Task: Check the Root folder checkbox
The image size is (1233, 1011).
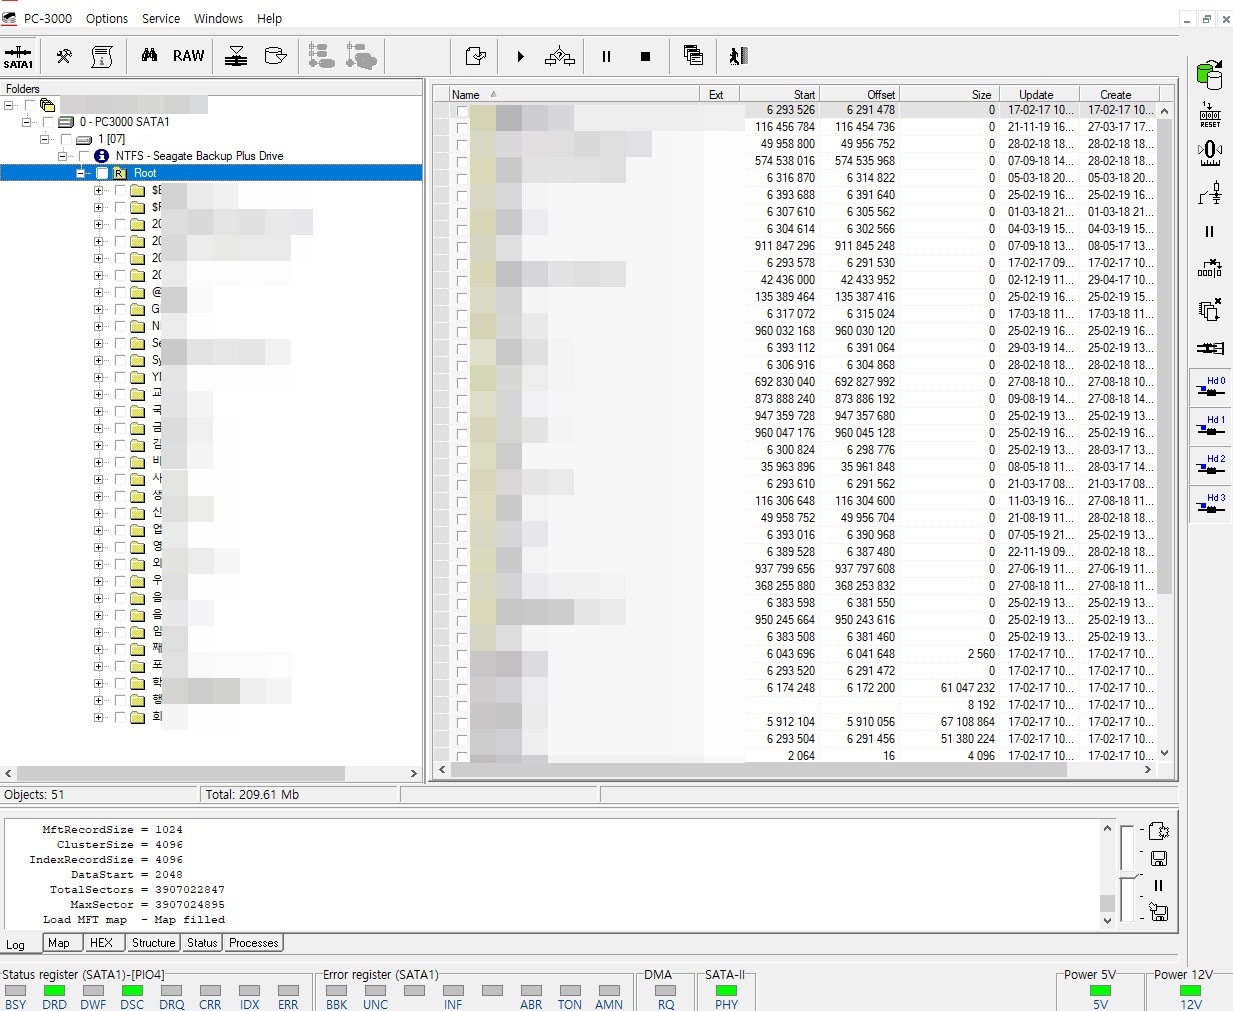Action: coord(101,173)
